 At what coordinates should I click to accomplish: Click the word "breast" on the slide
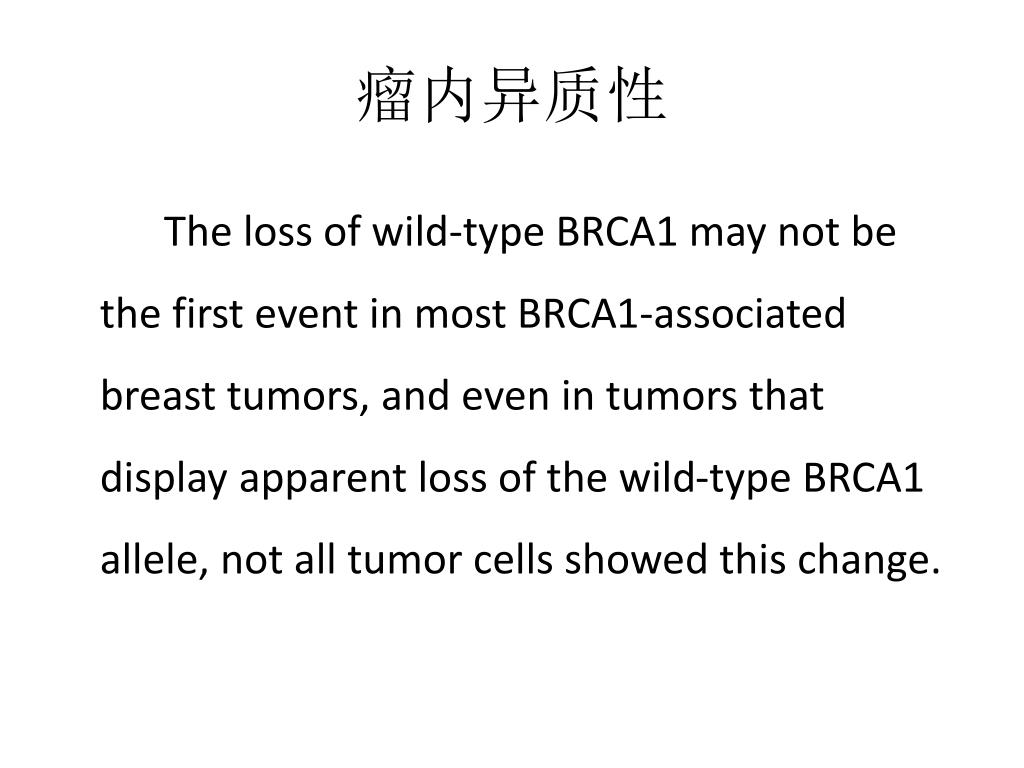click(159, 397)
